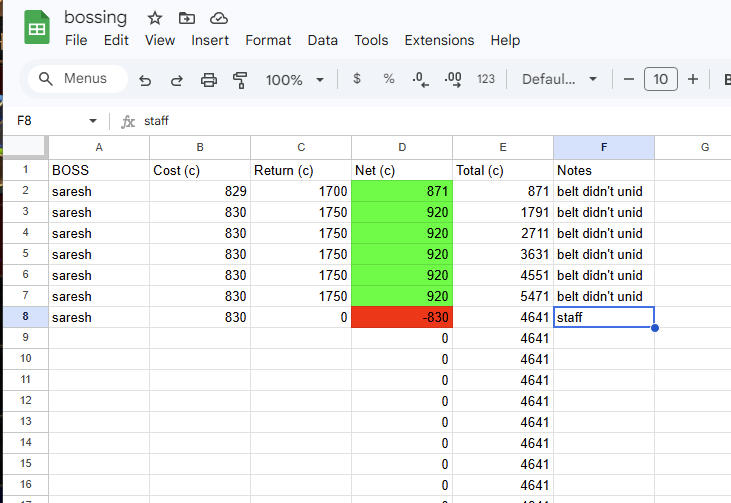This screenshot has height=503, width=731.
Task: Select row 12 header
Action: [26, 401]
